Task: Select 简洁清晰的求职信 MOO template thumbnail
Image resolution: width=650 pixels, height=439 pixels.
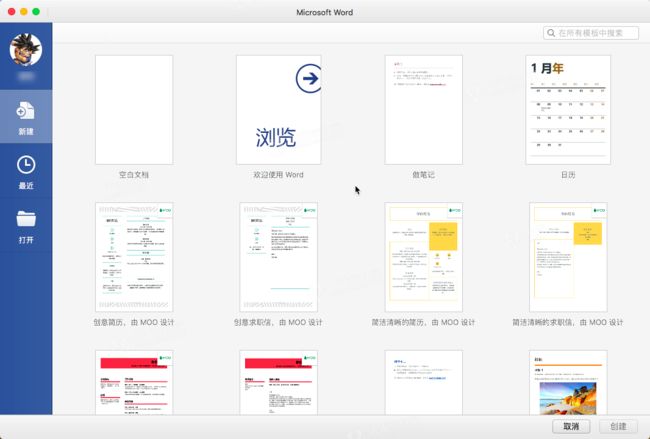Action: pos(568,257)
